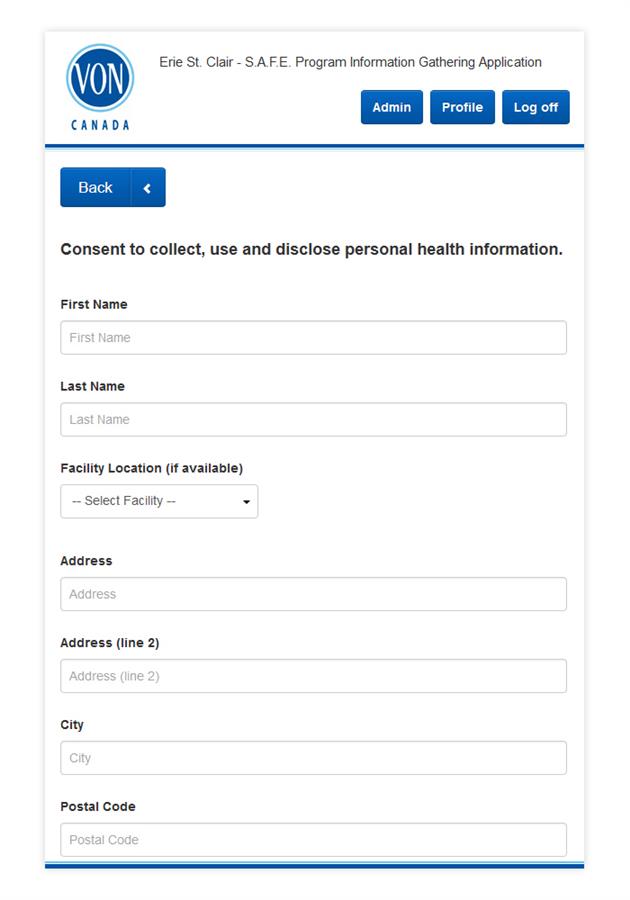The width and height of the screenshot is (630, 900).
Task: Go back with the Back button label
Action: coord(95,187)
